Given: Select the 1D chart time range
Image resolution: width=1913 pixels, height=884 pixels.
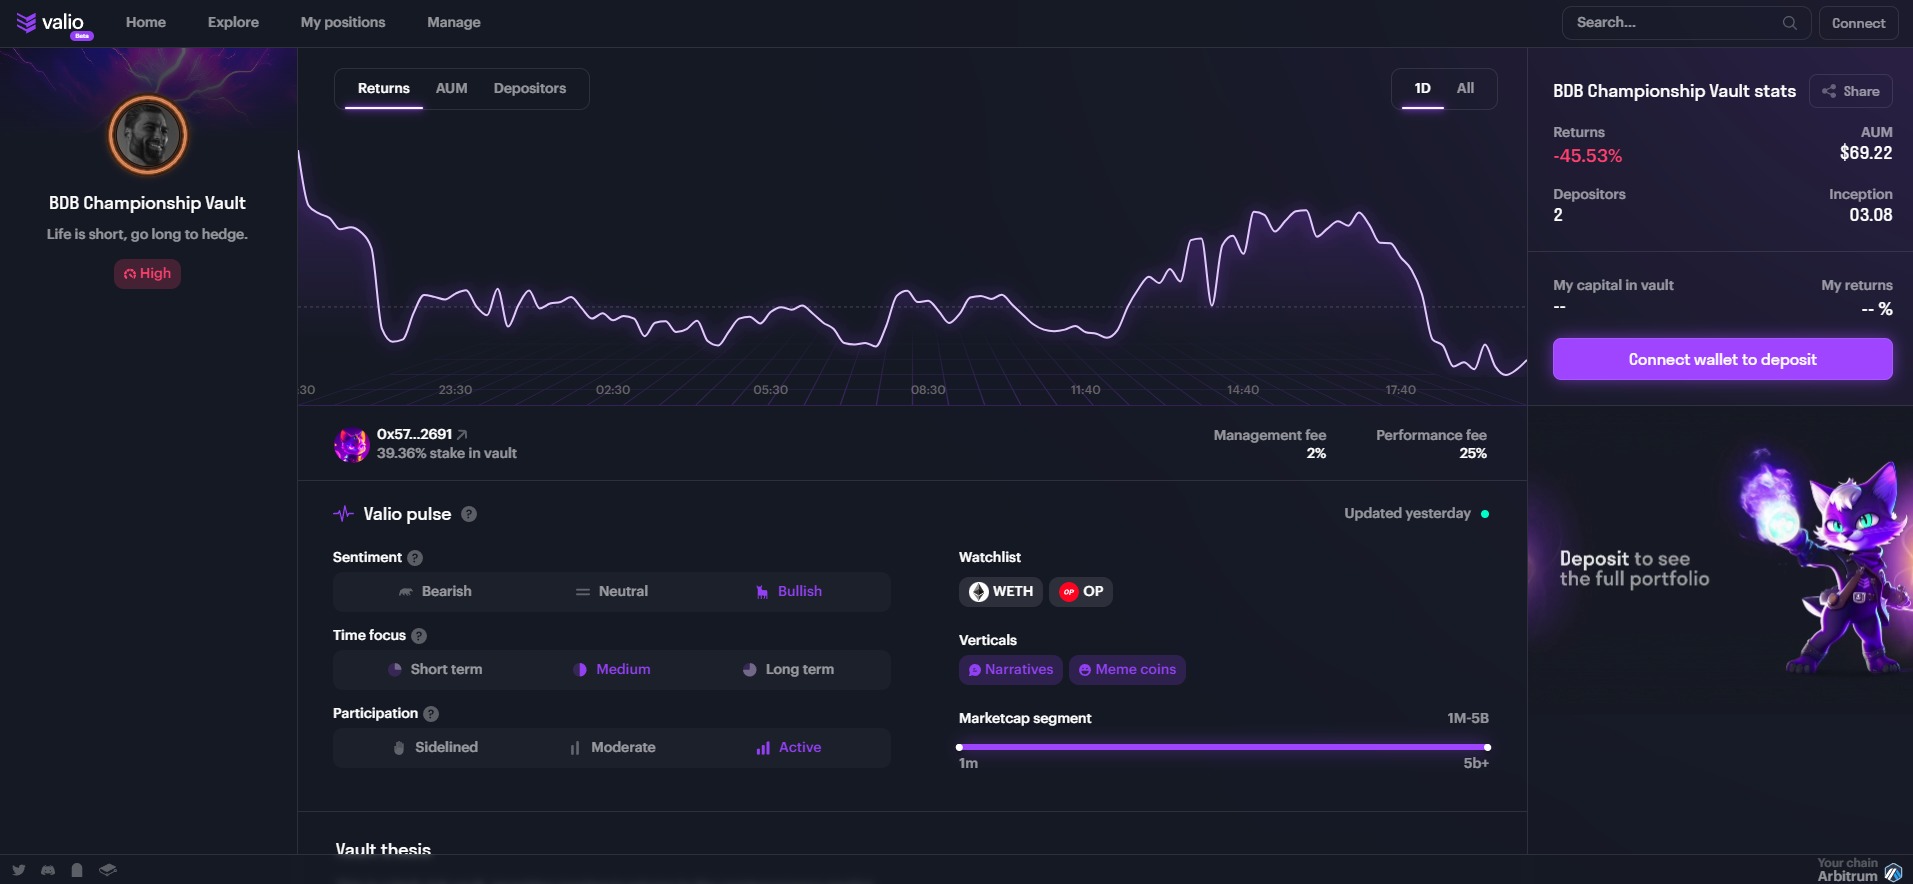Looking at the screenshot, I should (1422, 88).
